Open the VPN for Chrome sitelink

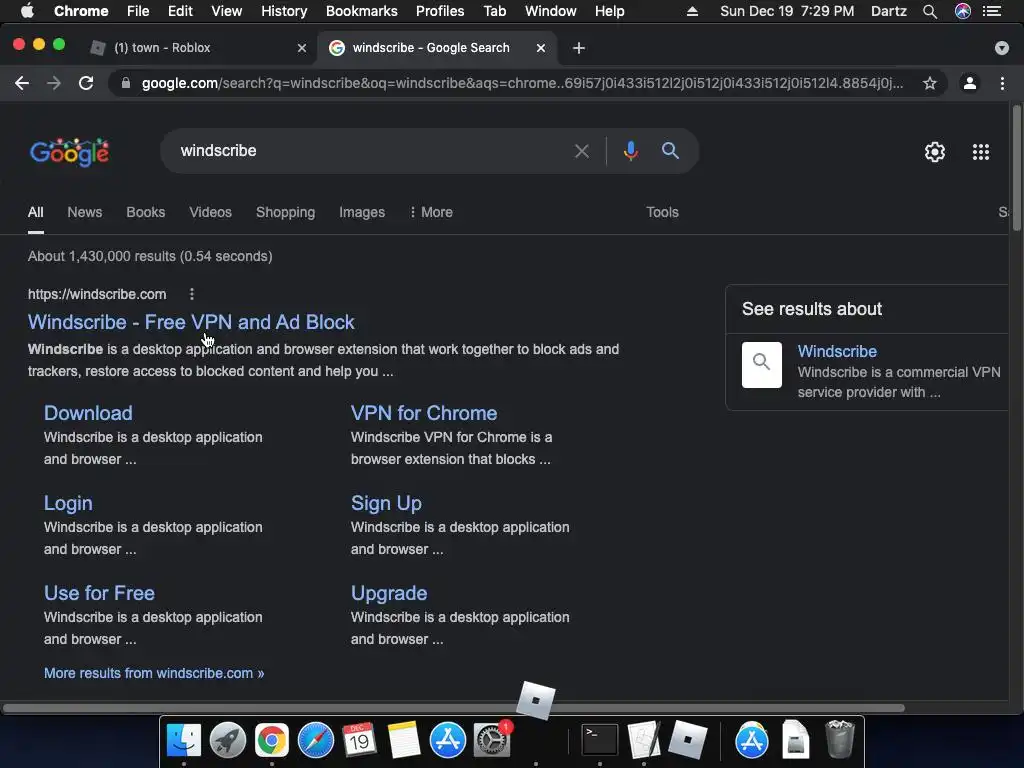point(424,413)
